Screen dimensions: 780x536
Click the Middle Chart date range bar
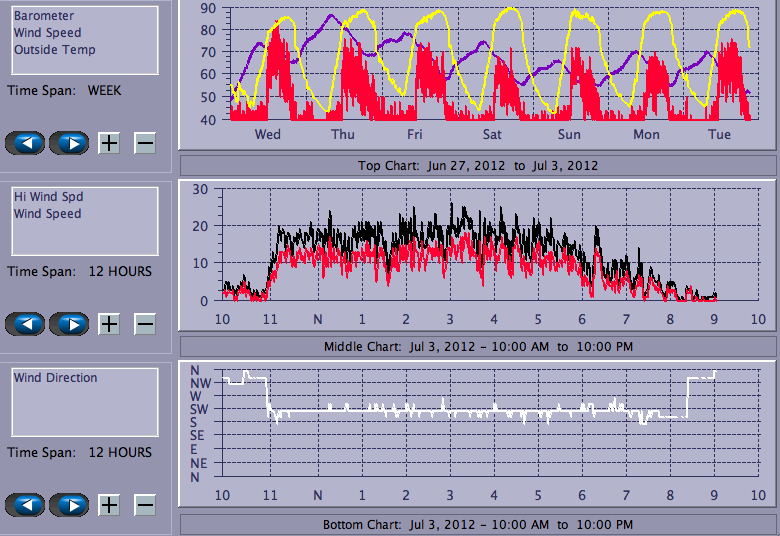point(478,347)
